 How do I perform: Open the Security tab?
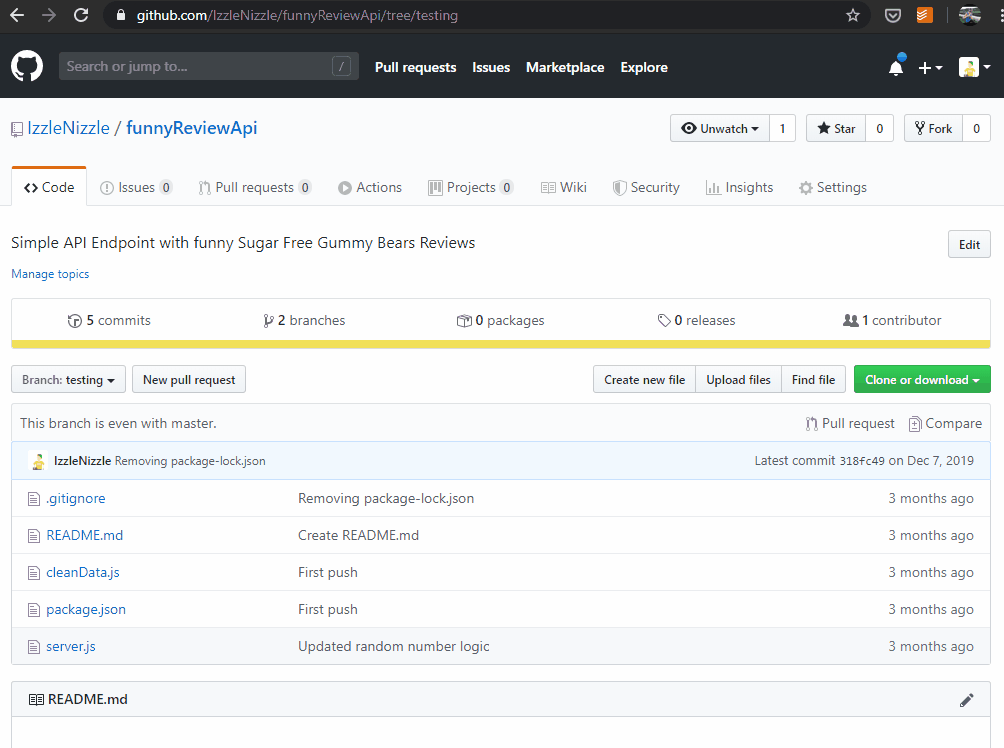(x=646, y=188)
